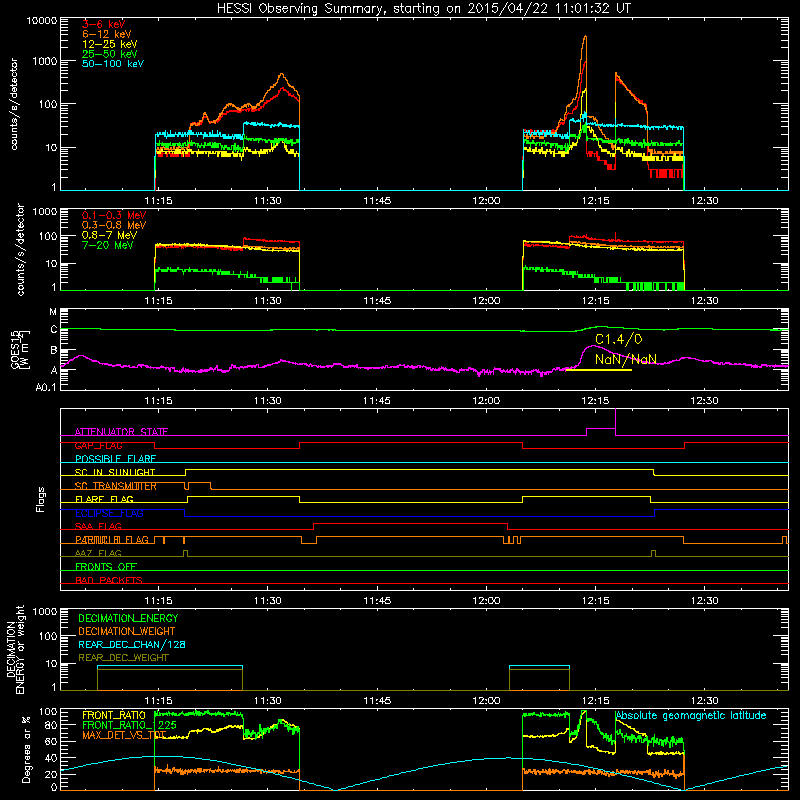Click the Absolute geomagnetic latitude label

(691, 715)
